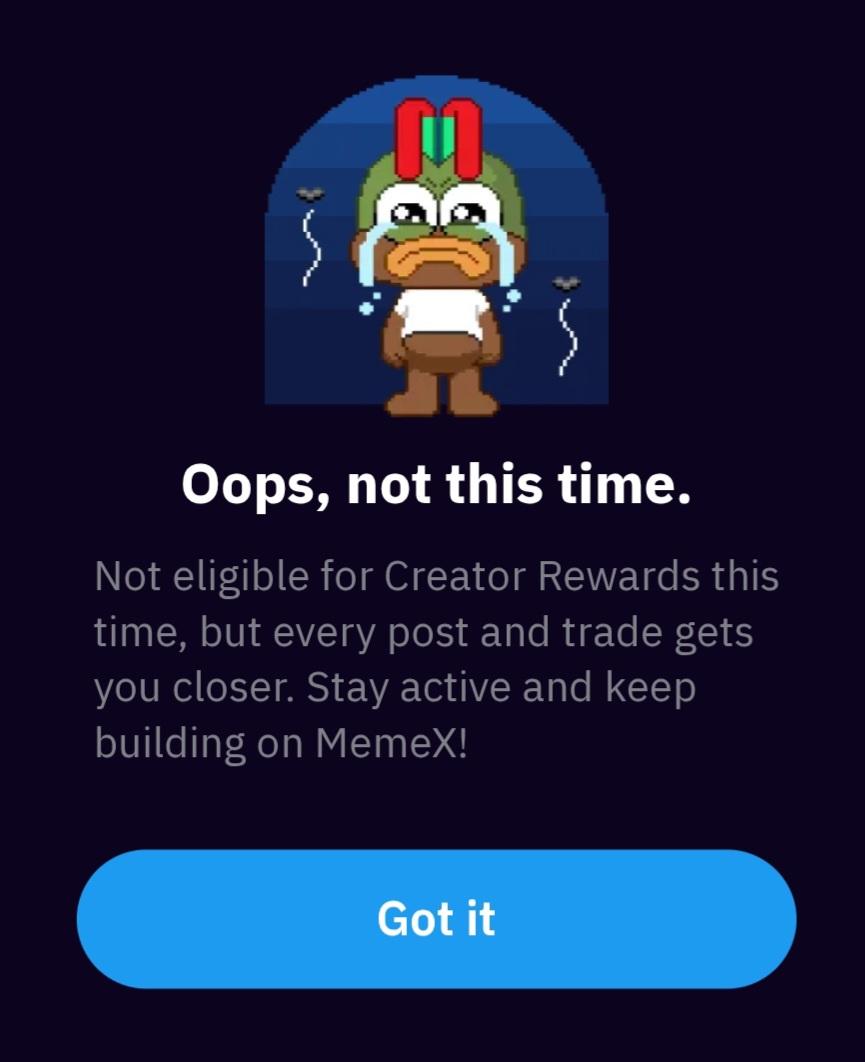Click the fly icon left of mascot
This screenshot has height=1062, width=865.
310,194
